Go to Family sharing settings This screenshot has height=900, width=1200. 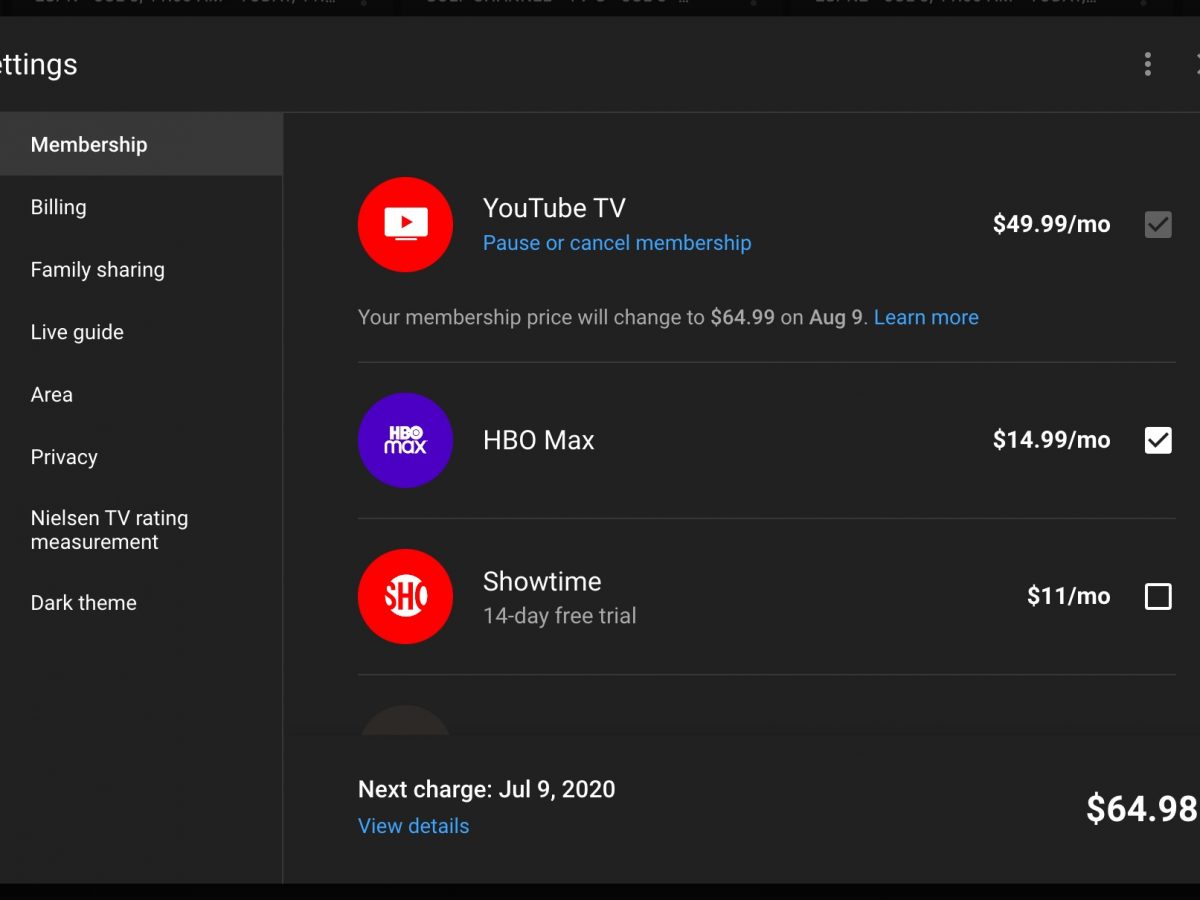(x=98, y=270)
